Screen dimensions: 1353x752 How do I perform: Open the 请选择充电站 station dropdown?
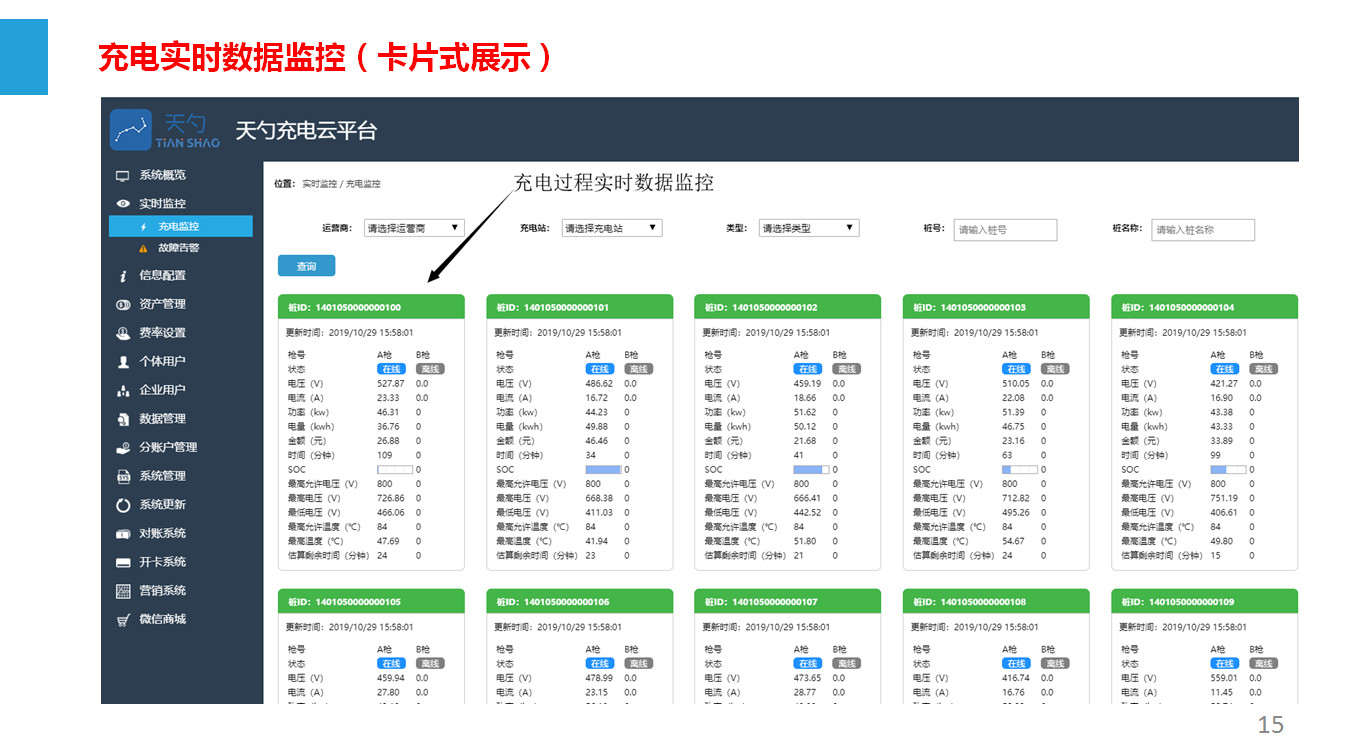click(611, 229)
